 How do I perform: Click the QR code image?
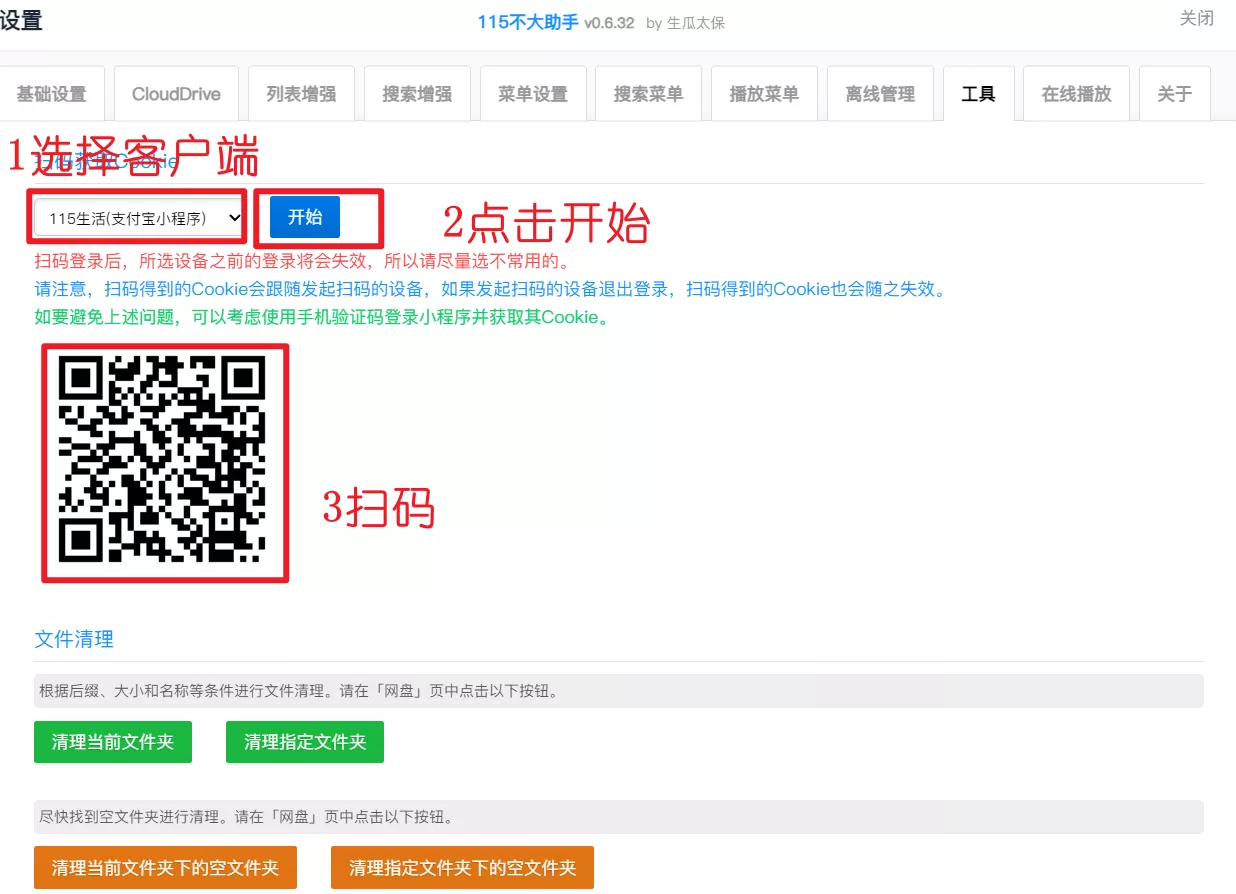[x=164, y=461]
